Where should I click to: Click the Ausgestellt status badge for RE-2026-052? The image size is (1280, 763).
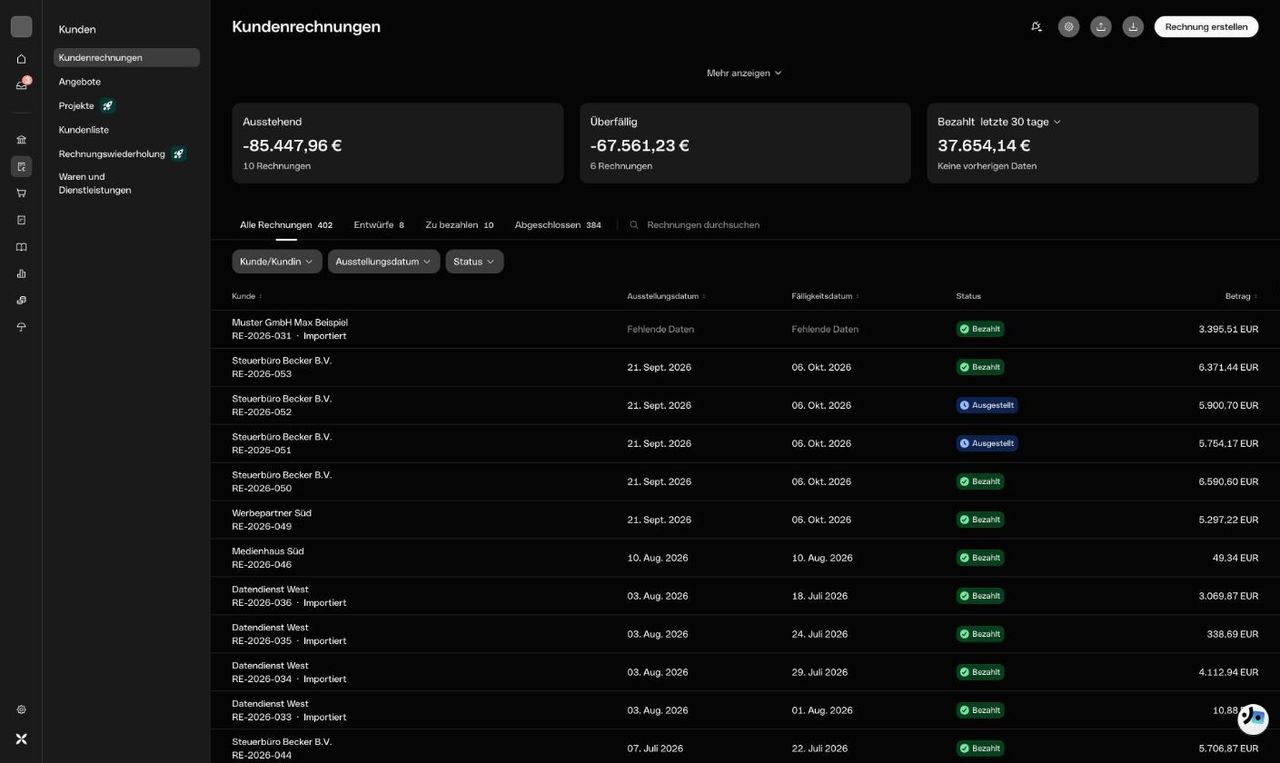(x=987, y=406)
